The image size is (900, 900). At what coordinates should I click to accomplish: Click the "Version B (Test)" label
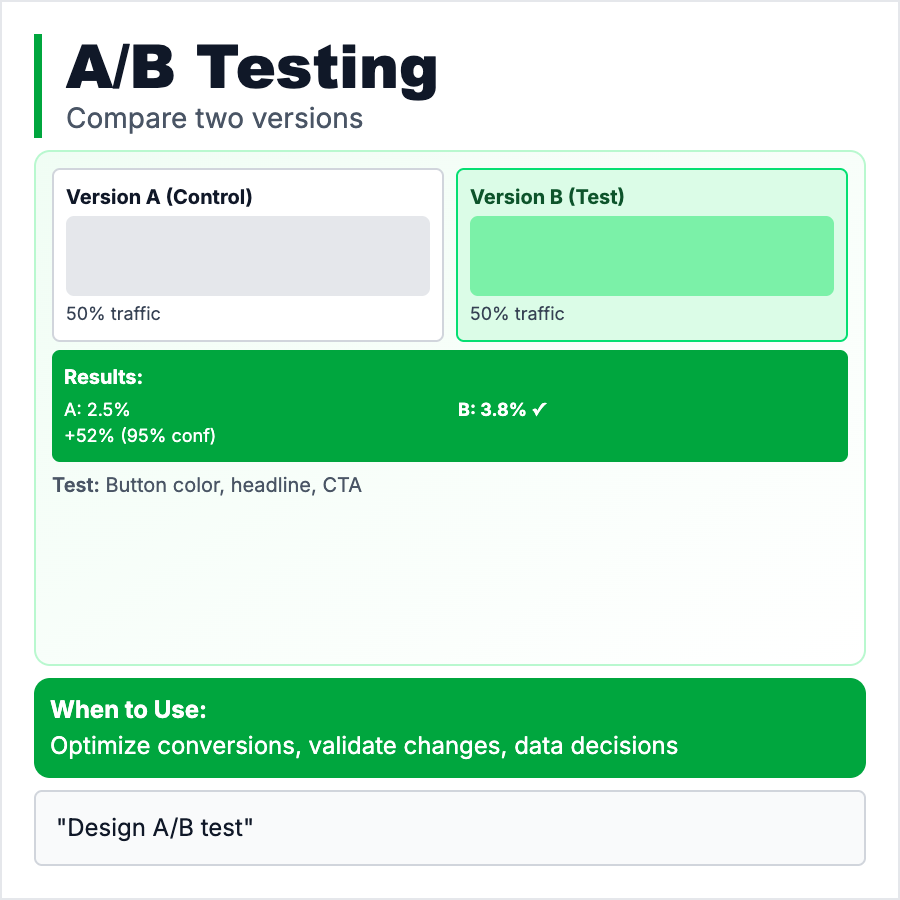click(x=547, y=197)
